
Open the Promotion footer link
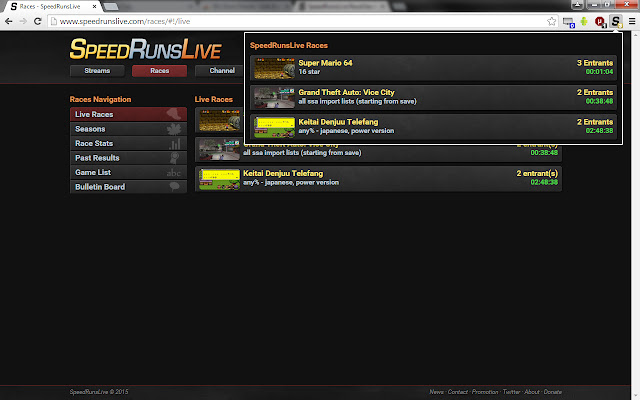click(x=485, y=392)
